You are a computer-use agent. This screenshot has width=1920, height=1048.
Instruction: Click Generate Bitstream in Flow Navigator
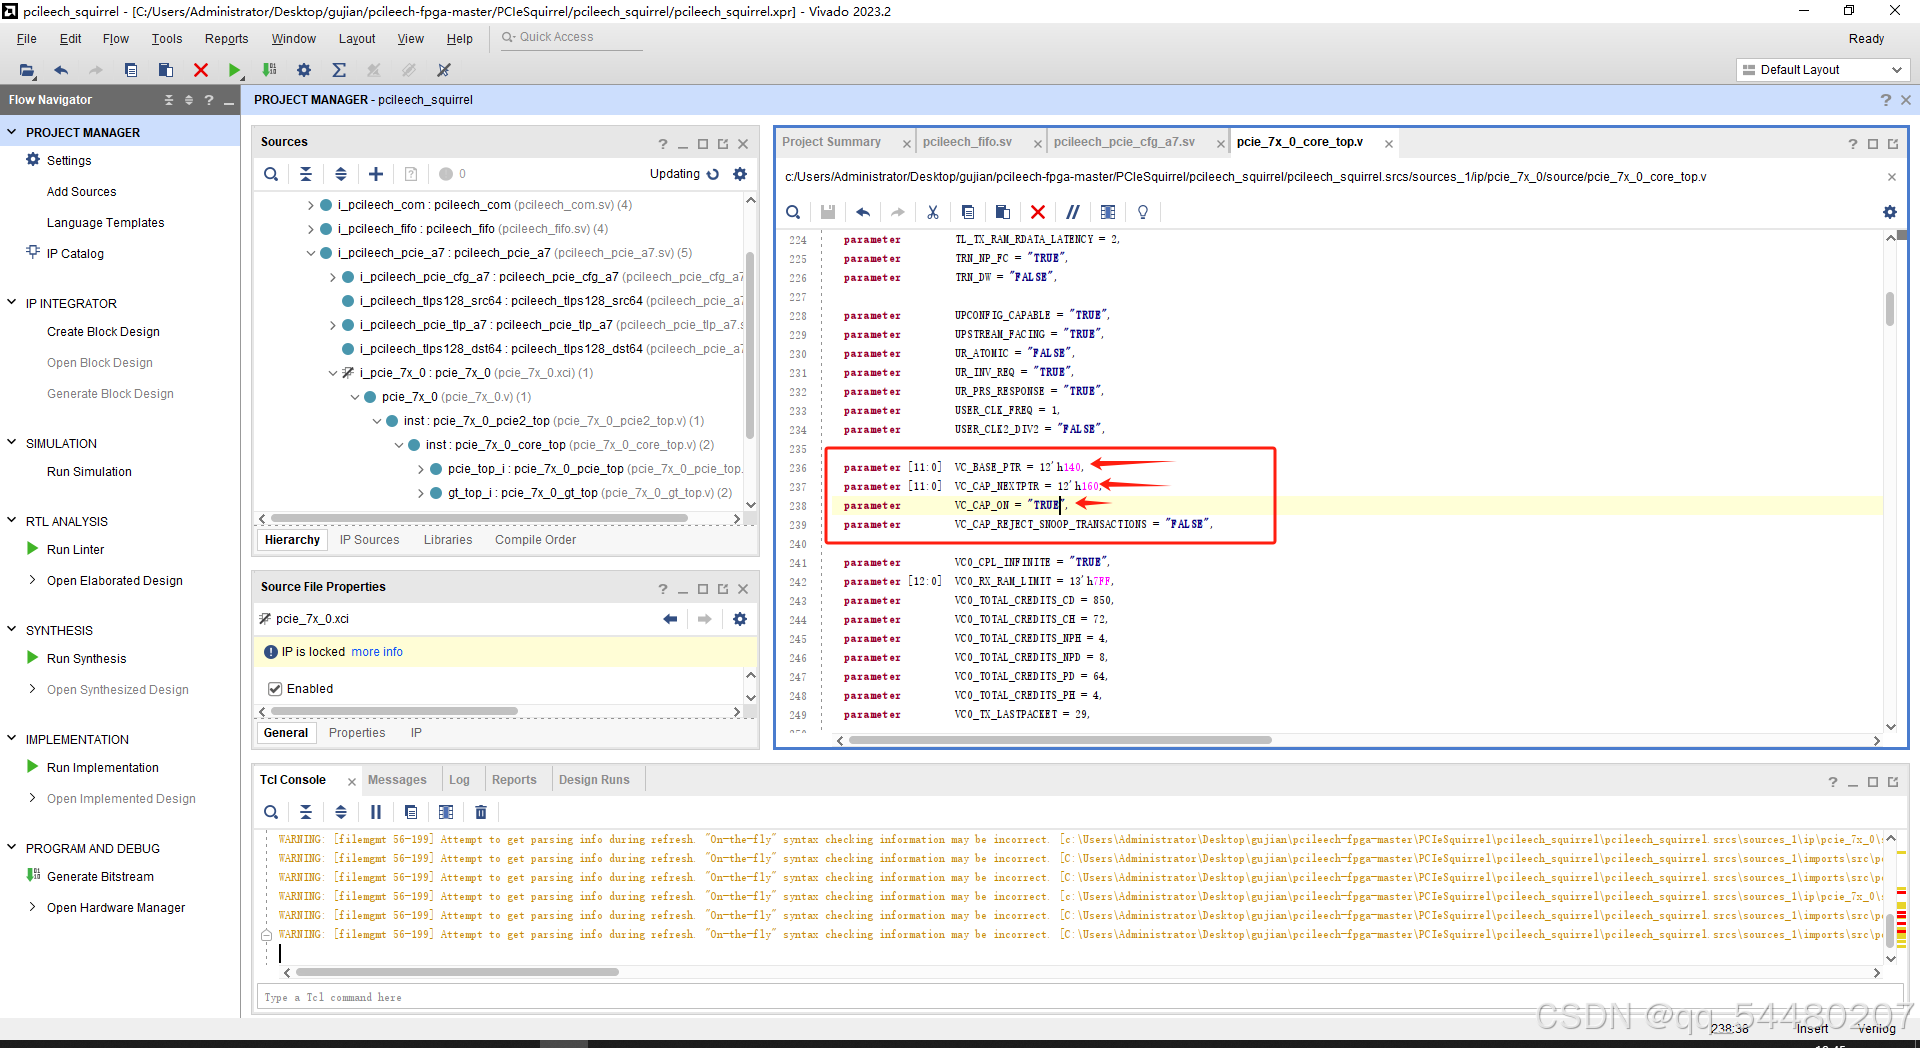click(x=100, y=877)
